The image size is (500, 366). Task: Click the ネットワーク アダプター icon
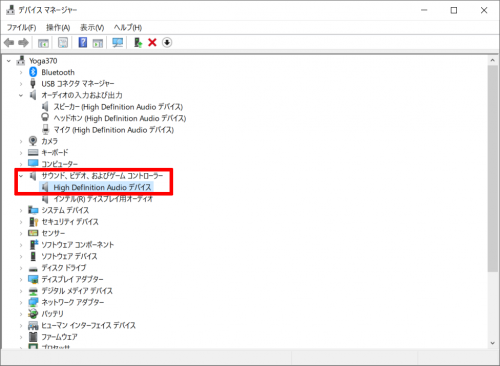click(33, 302)
